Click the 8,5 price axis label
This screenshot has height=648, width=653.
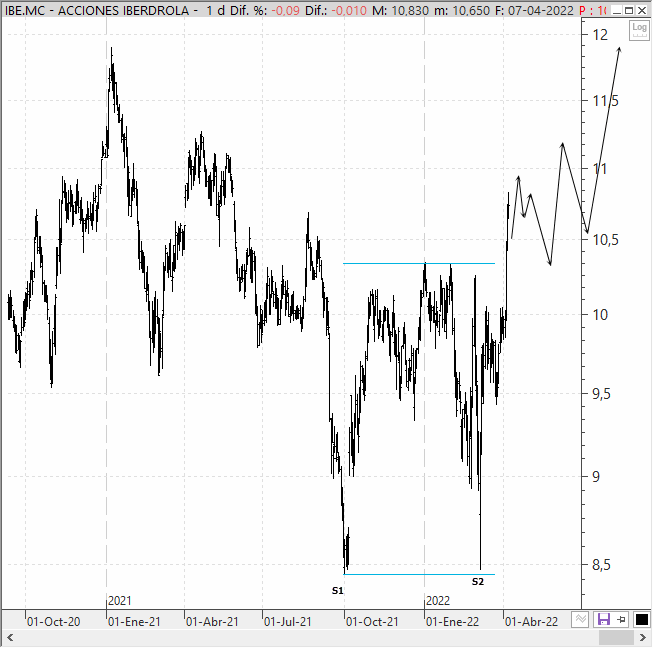[x=601, y=565]
